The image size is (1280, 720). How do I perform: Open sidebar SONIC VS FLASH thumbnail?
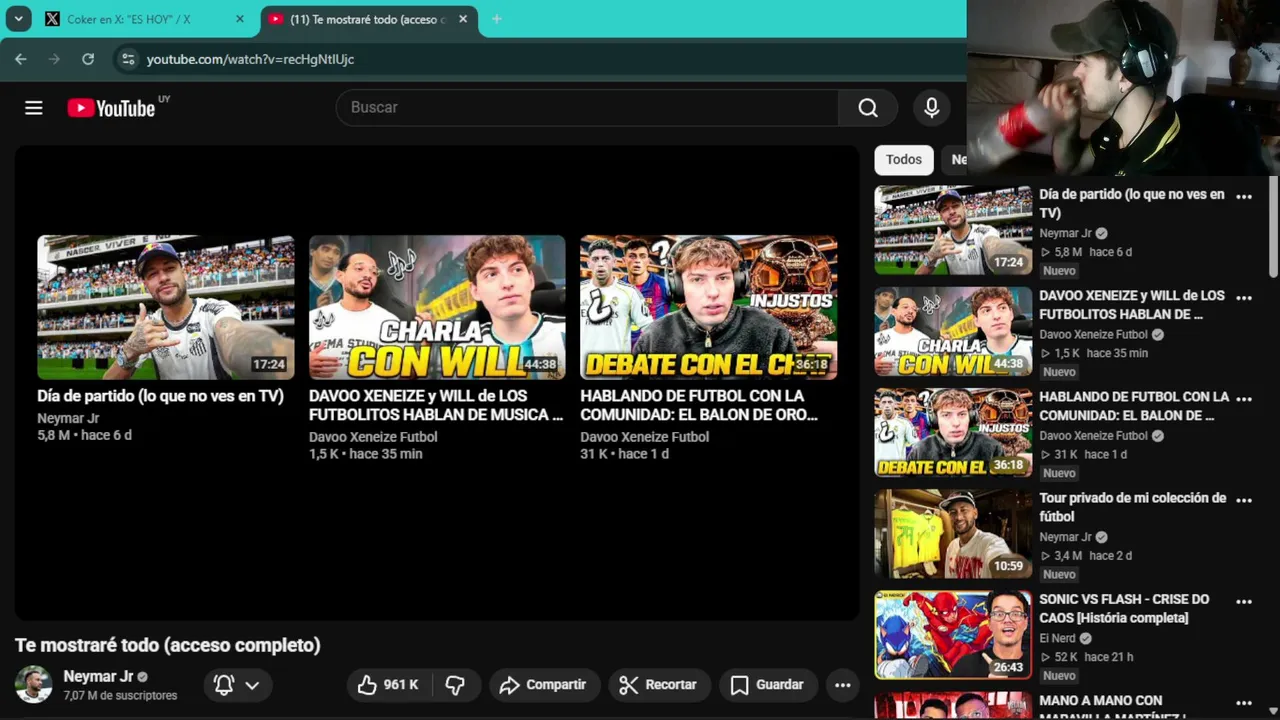(953, 634)
